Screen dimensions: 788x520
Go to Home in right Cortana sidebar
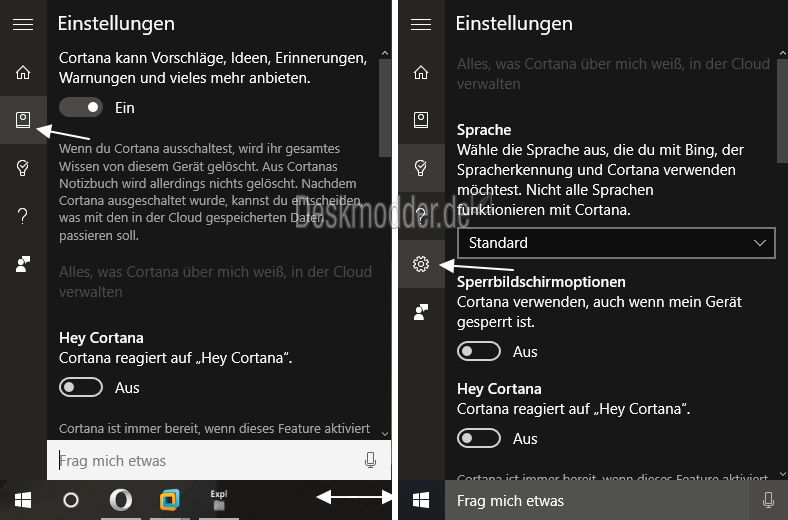point(421,72)
